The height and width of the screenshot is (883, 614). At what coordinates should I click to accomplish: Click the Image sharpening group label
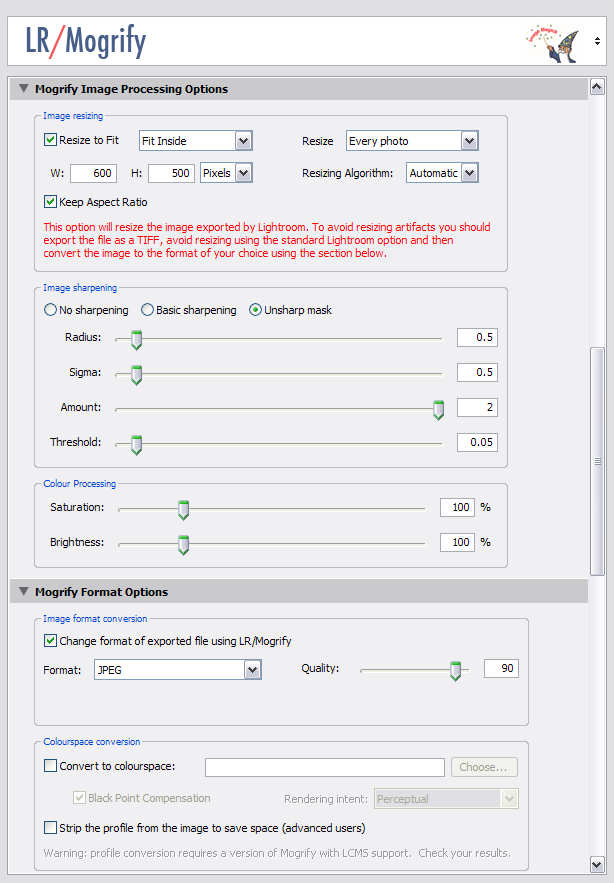80,288
